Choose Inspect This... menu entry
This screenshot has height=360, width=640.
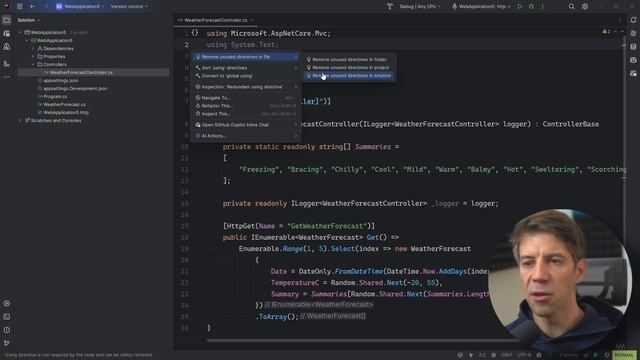246,114
